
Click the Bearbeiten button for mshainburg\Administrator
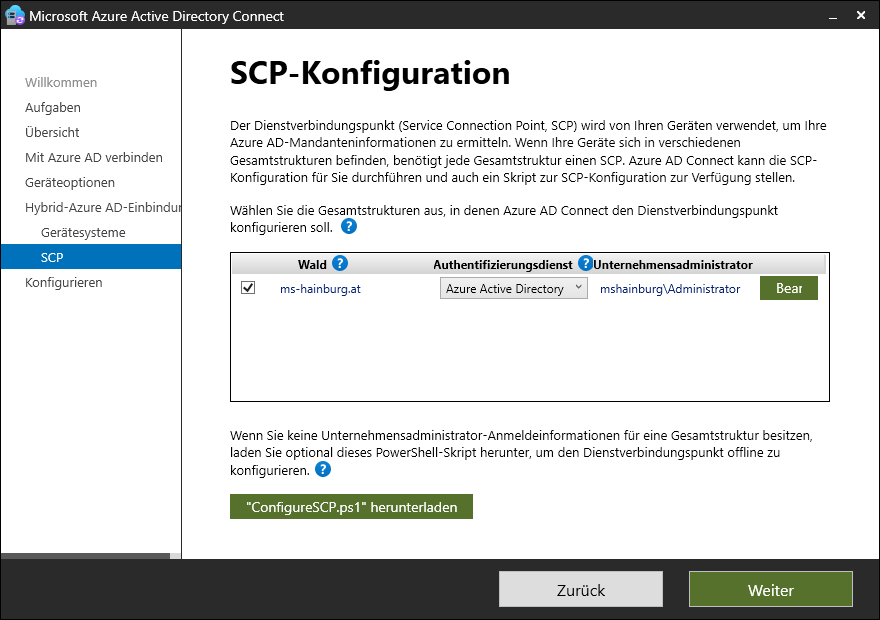pos(789,288)
